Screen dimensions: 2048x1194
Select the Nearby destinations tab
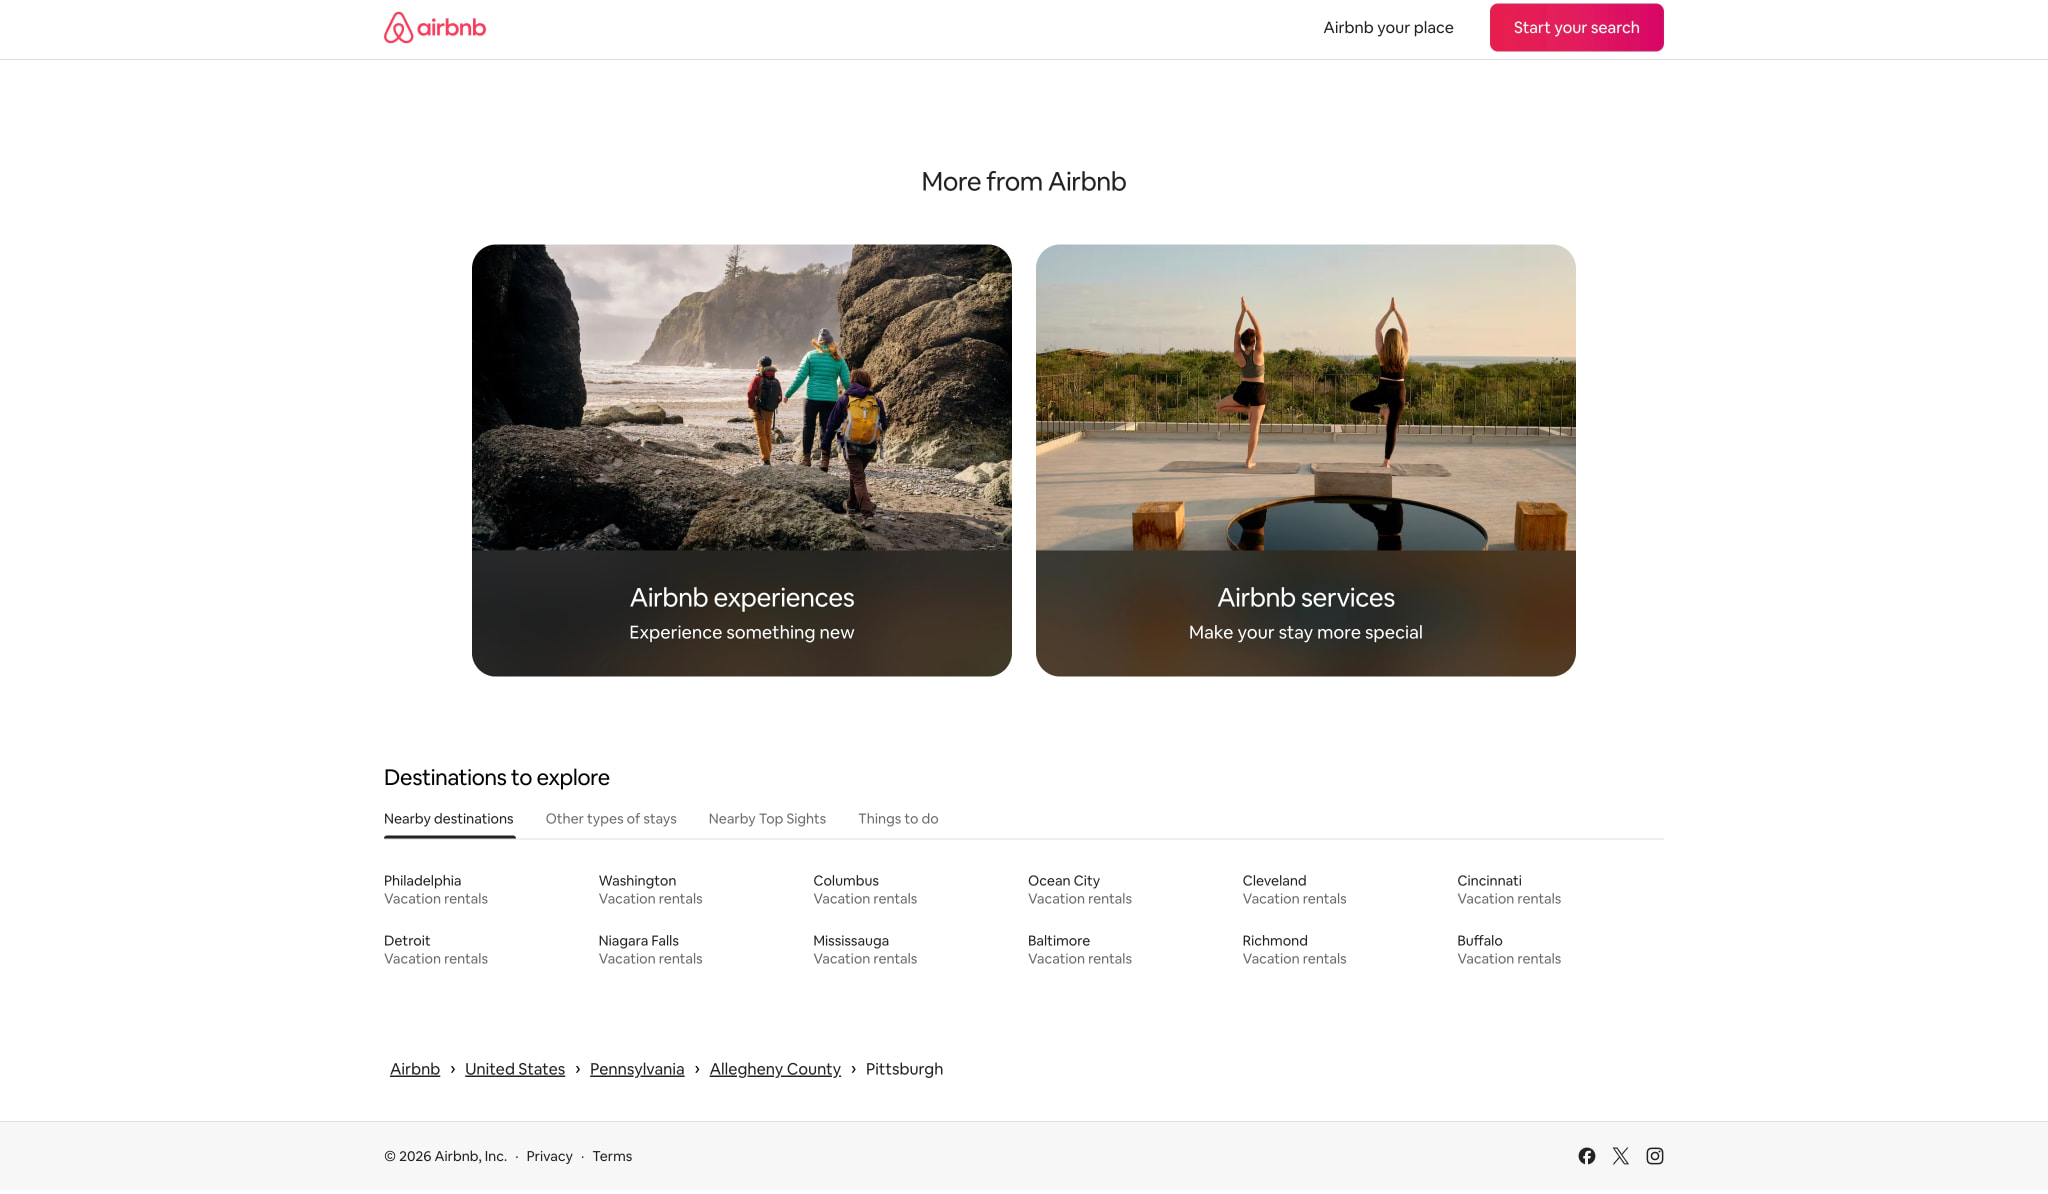click(x=449, y=819)
